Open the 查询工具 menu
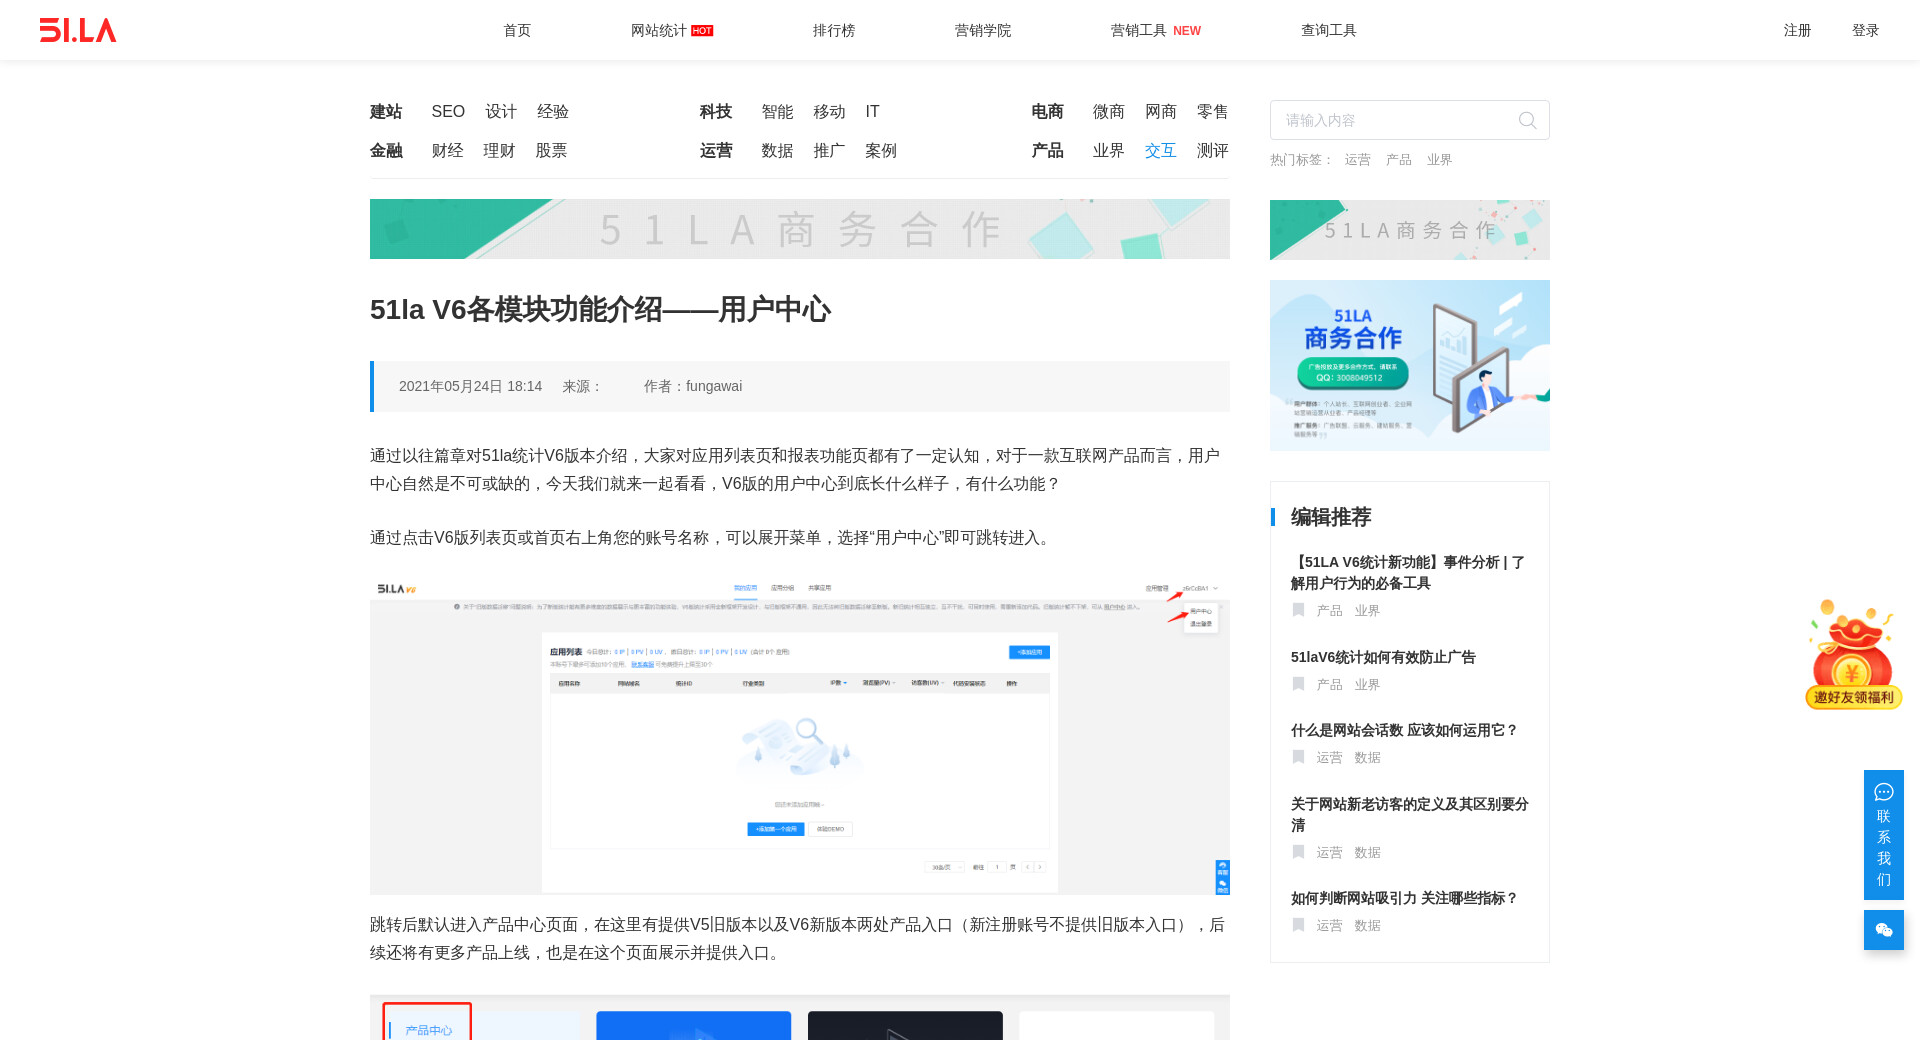Screen dimensions: 1920x1040 pyautogui.click(x=1328, y=31)
